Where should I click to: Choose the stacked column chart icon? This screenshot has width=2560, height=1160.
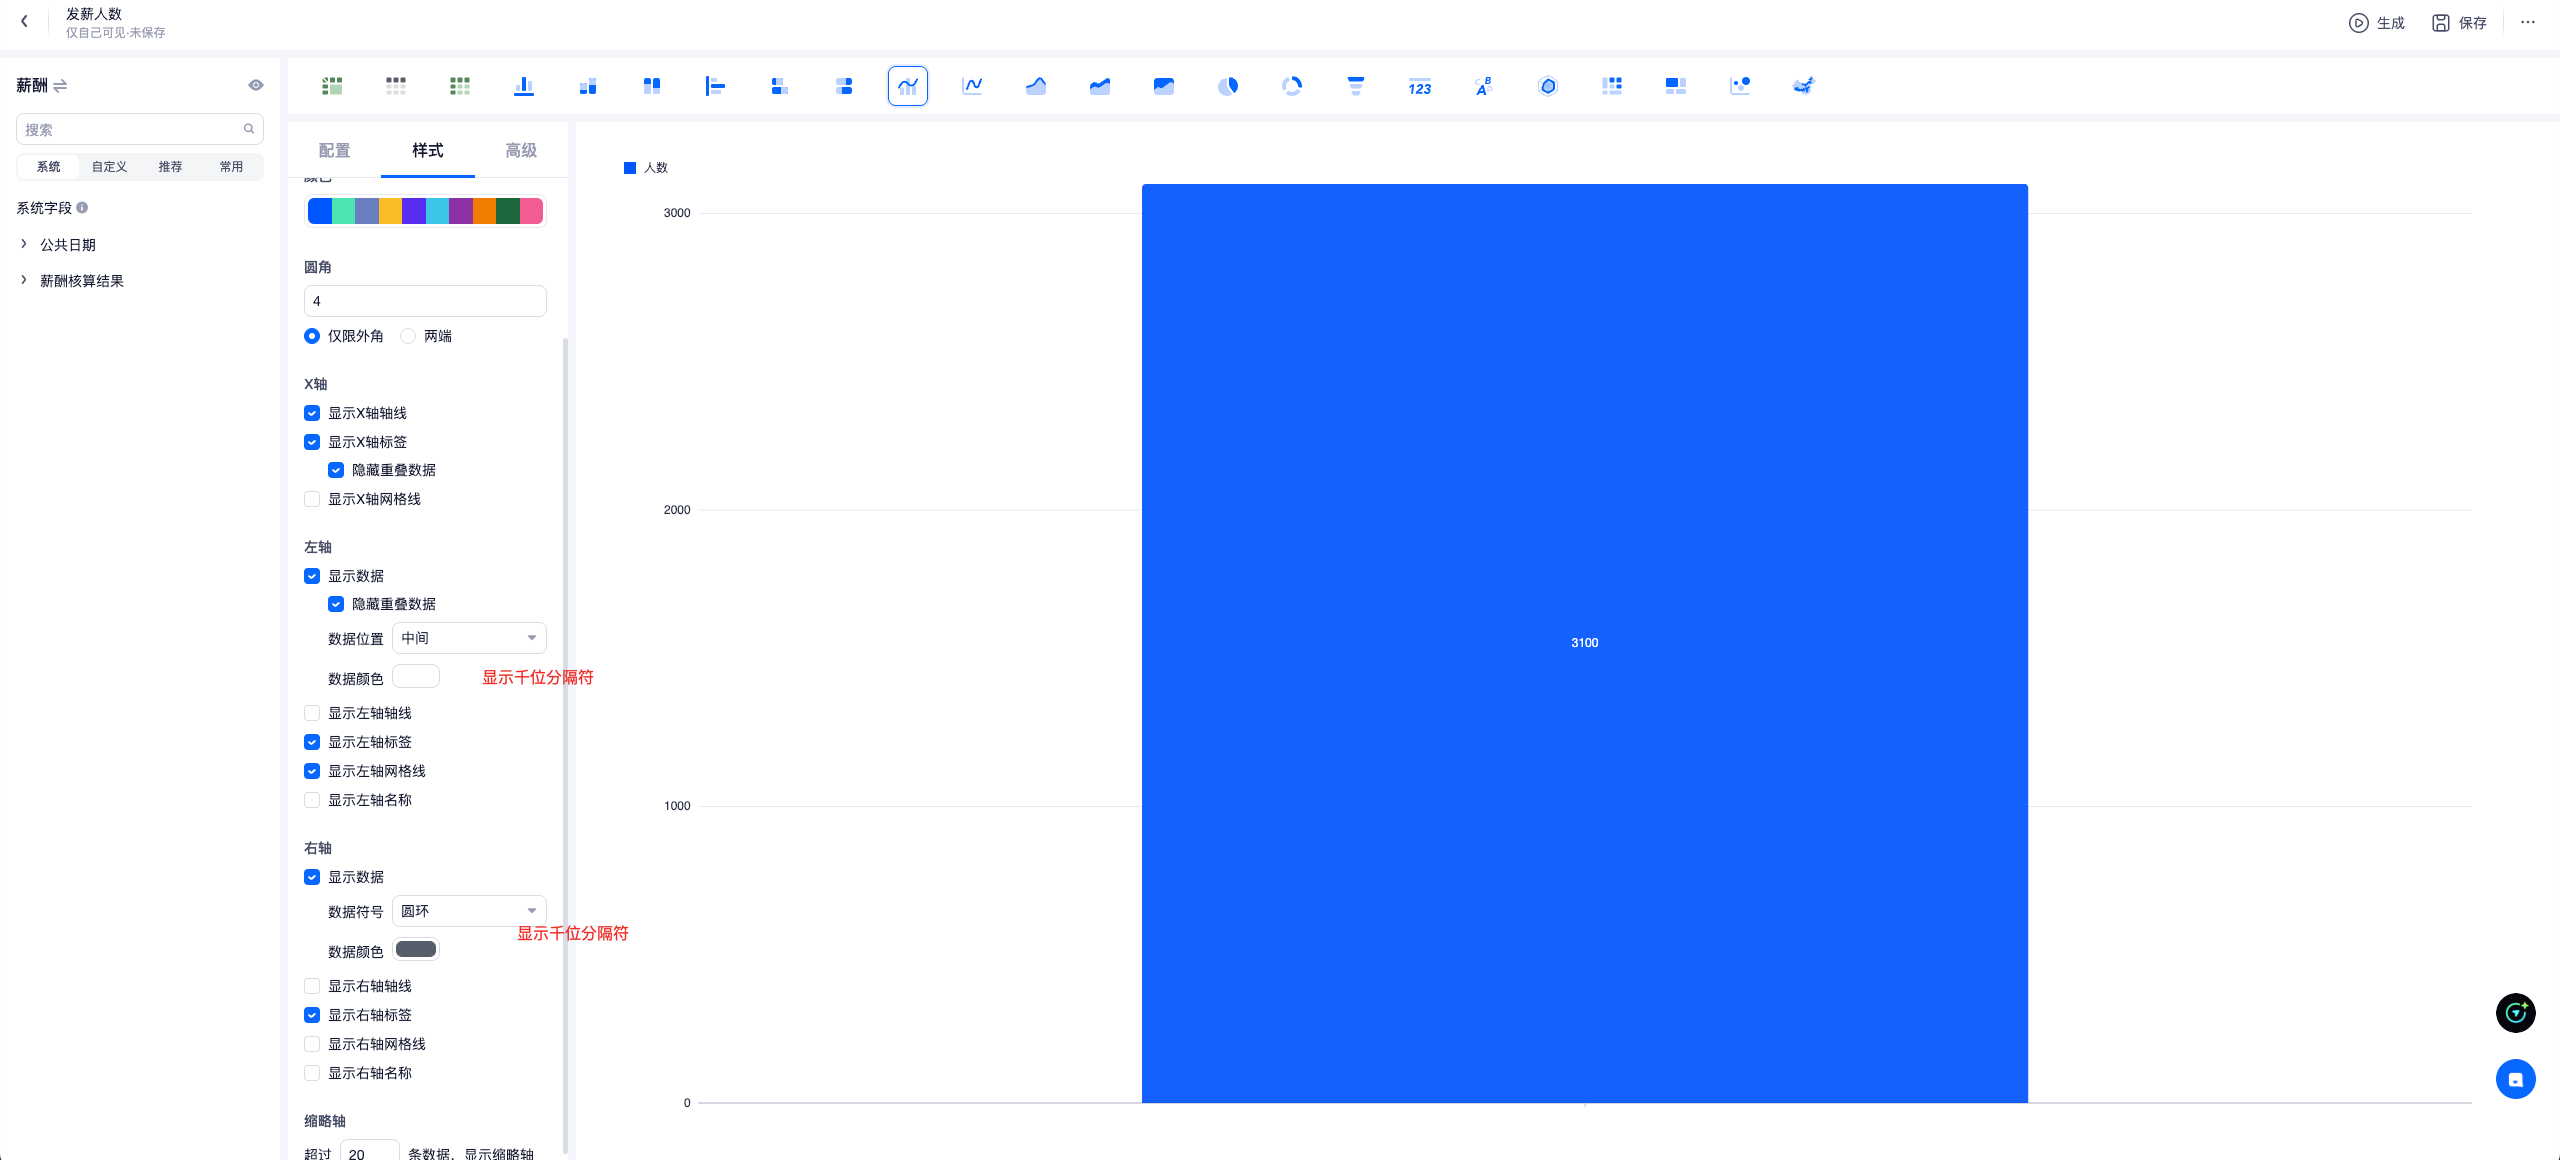(x=588, y=86)
